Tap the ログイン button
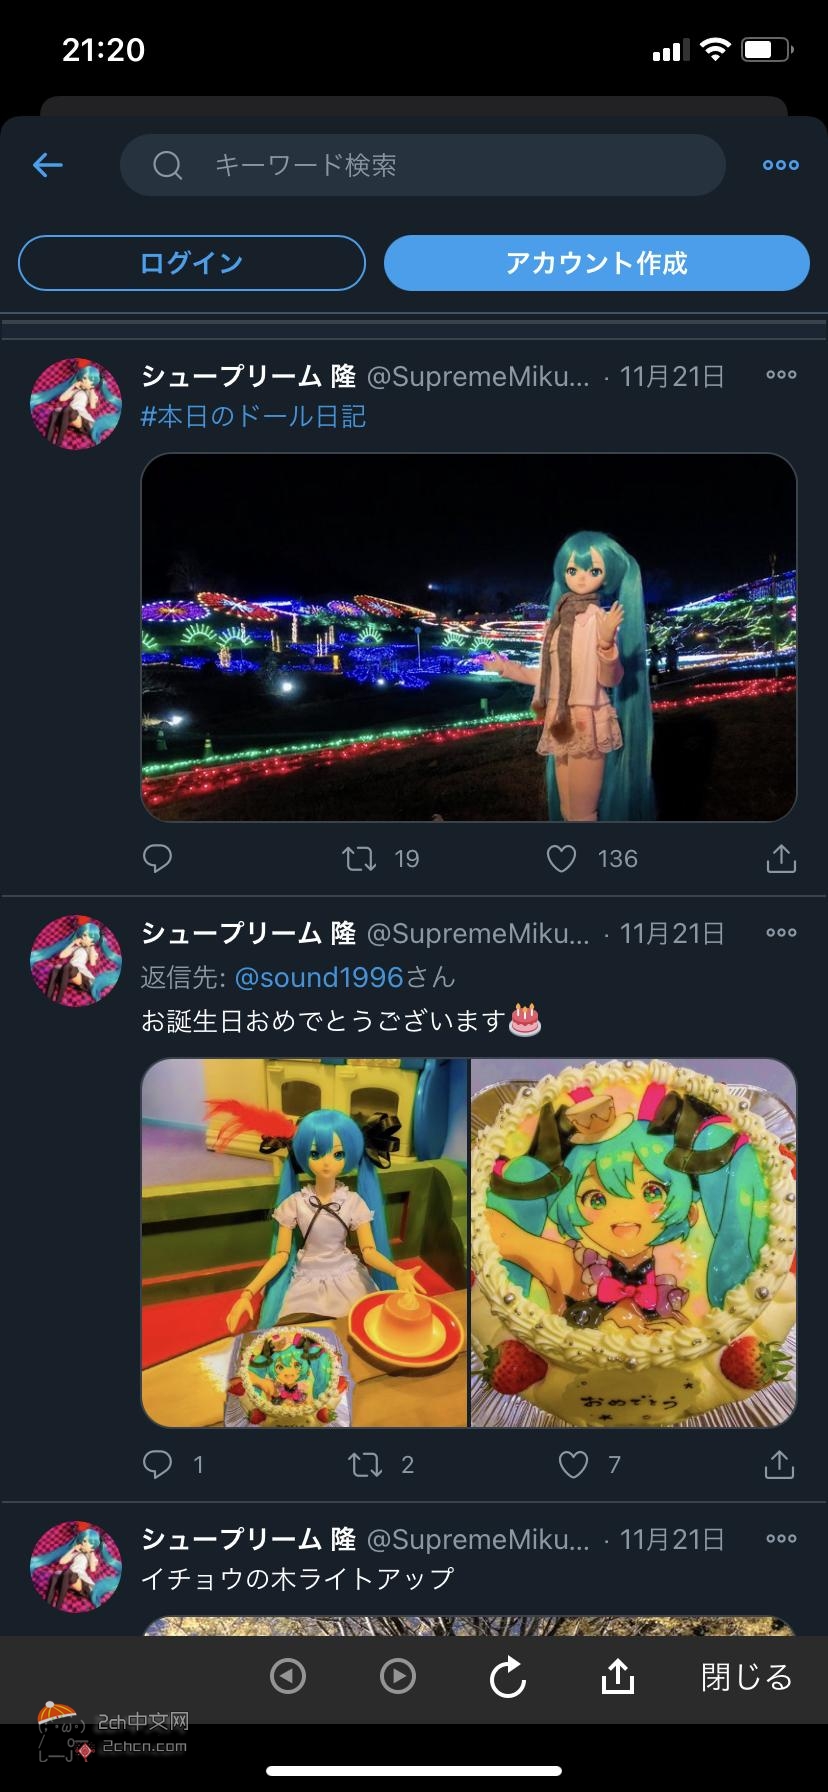 192,263
